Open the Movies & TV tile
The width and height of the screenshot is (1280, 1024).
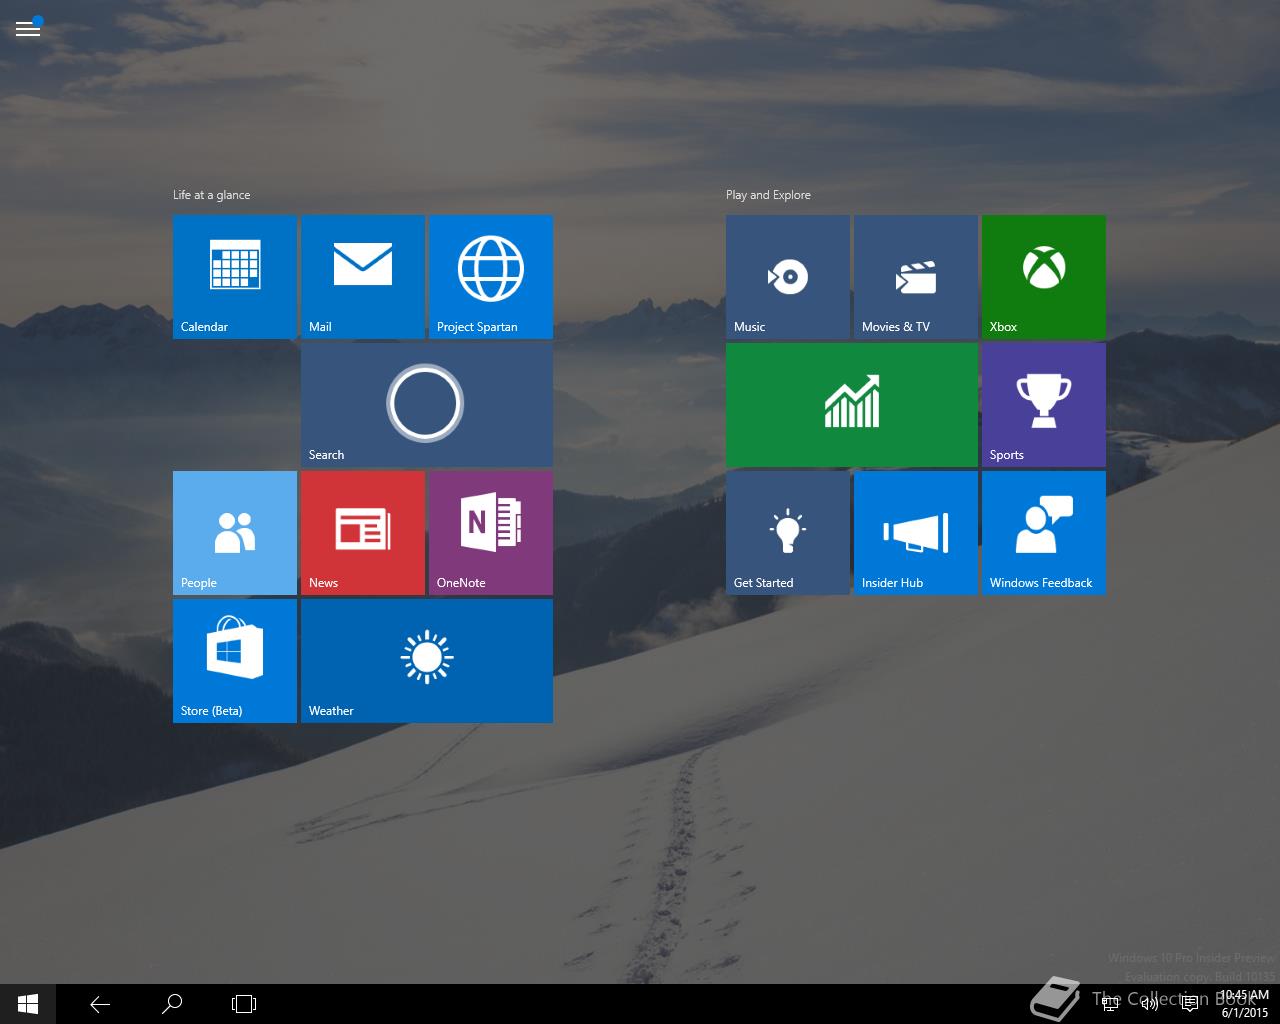pyautogui.click(x=916, y=277)
